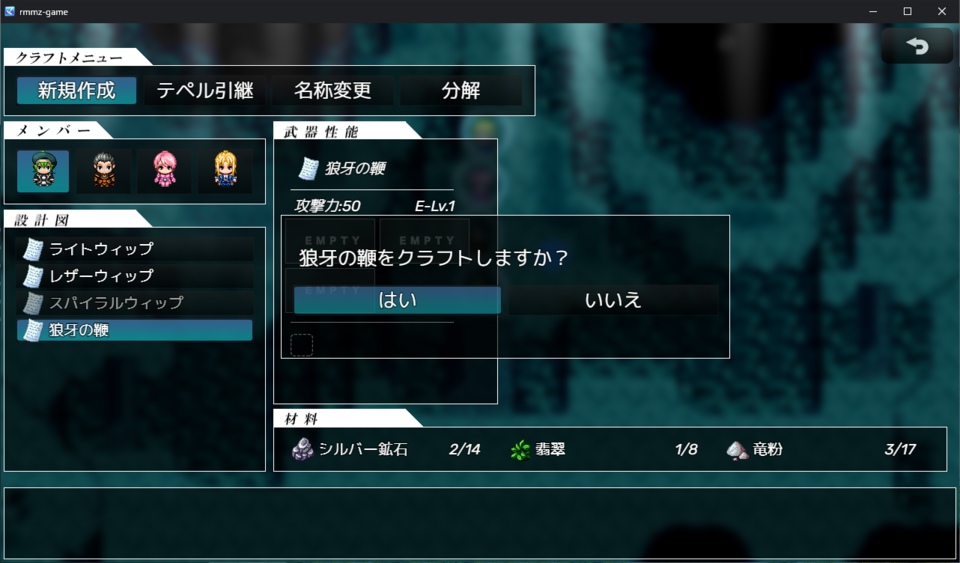The image size is (960, 563).
Task: Open the 名称変更 rename tab
Action: 332,91
